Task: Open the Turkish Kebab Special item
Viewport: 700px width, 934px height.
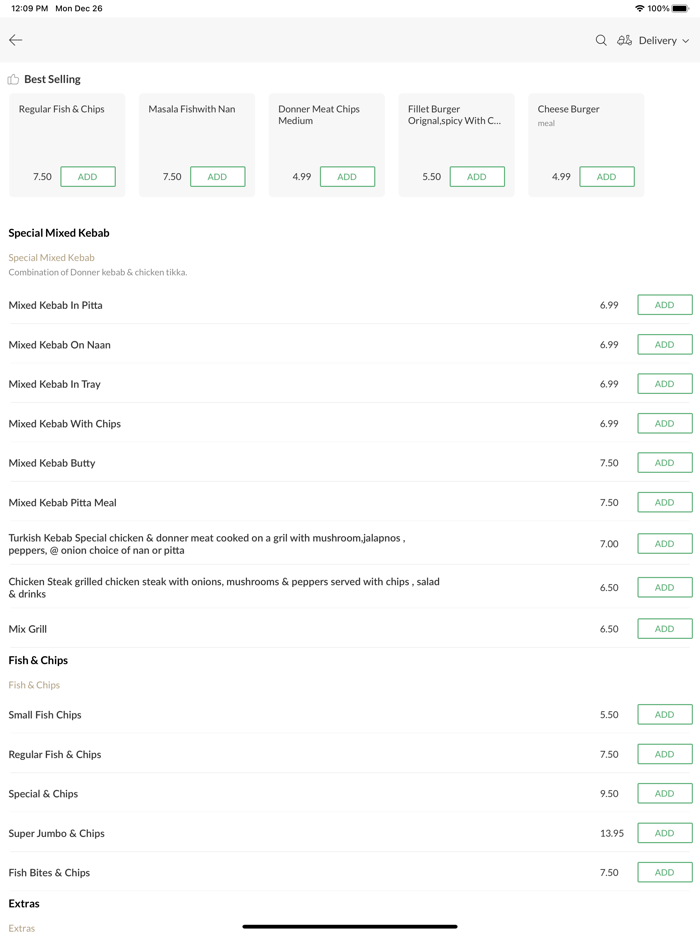Action: (x=207, y=544)
